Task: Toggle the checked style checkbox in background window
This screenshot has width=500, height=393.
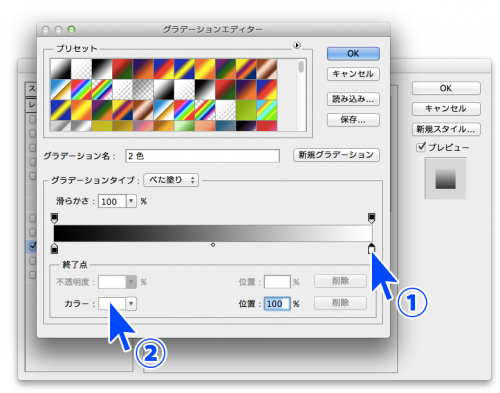Action: pos(32,246)
